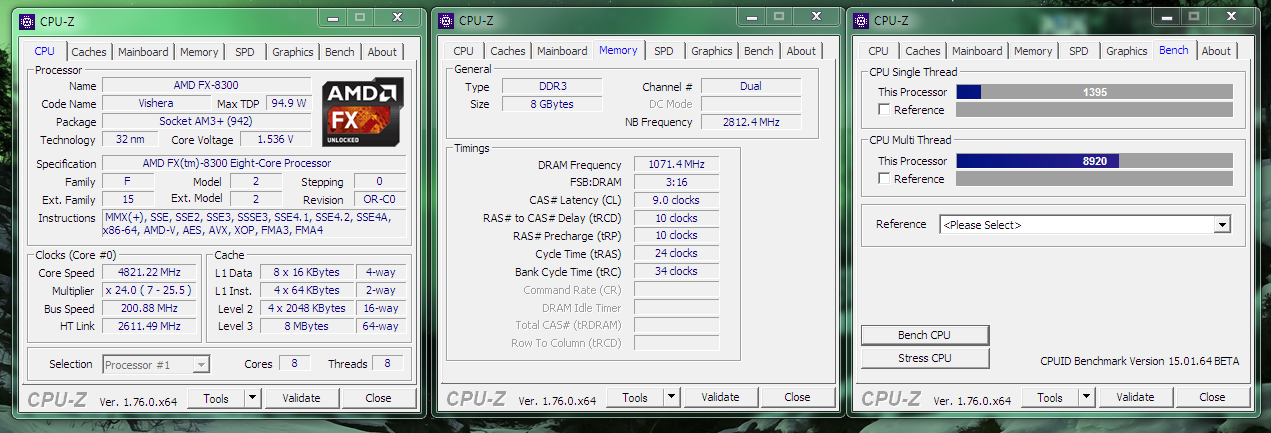Image resolution: width=1271 pixels, height=433 pixels.
Task: Open Mainboard tab in left window
Action: coord(143,52)
